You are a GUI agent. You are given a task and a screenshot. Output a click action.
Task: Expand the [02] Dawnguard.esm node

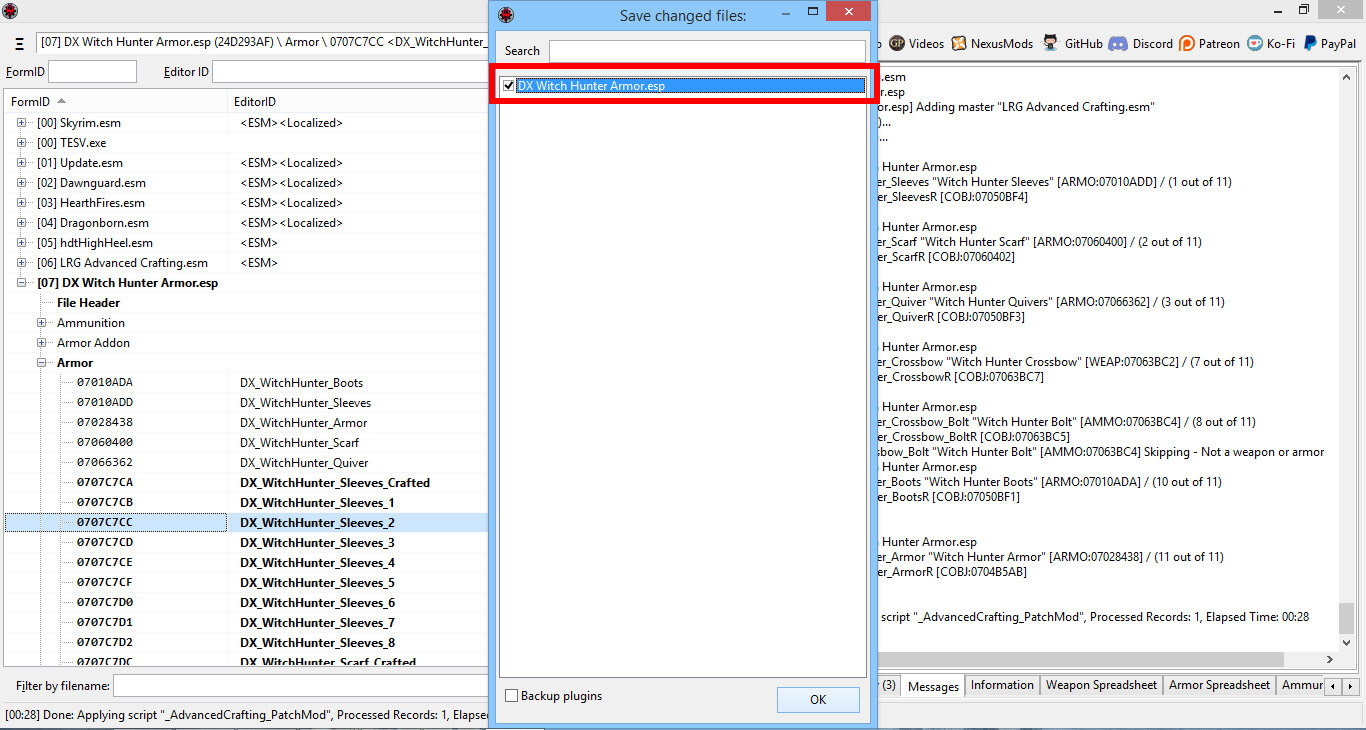[22, 183]
